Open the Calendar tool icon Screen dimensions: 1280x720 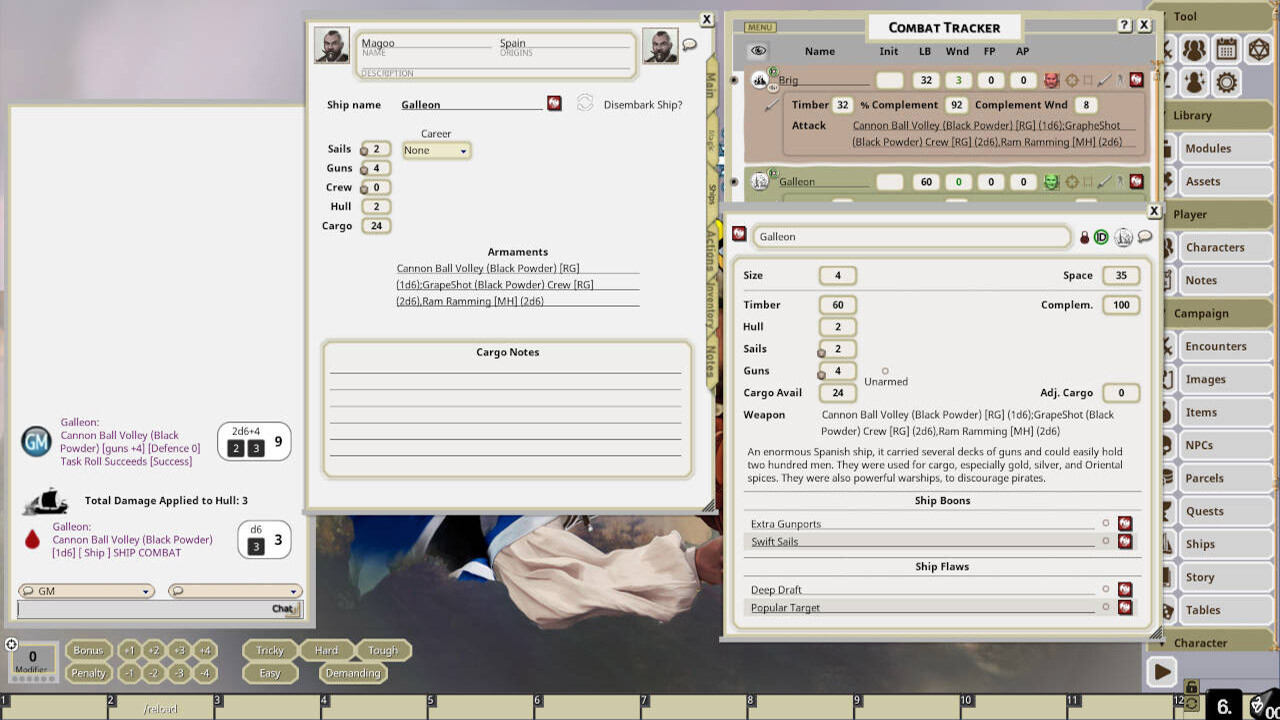1225,48
